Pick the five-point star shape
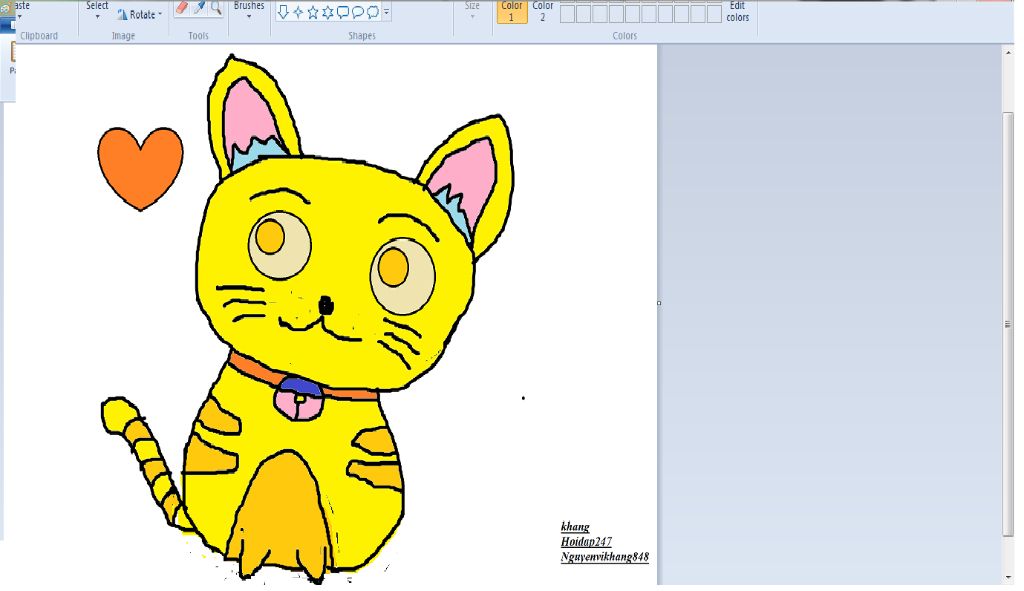 click(x=313, y=12)
